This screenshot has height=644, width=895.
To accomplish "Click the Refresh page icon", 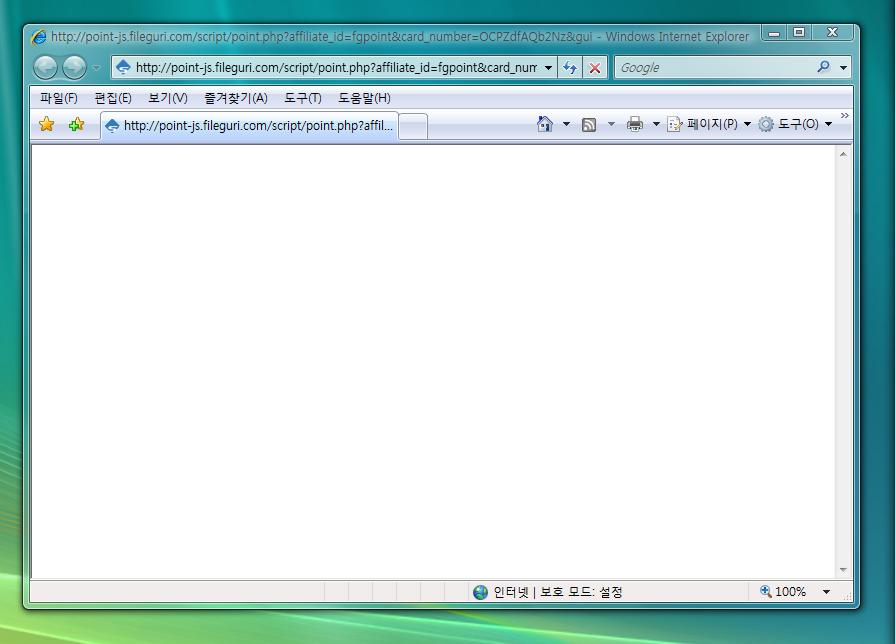I will (x=570, y=68).
